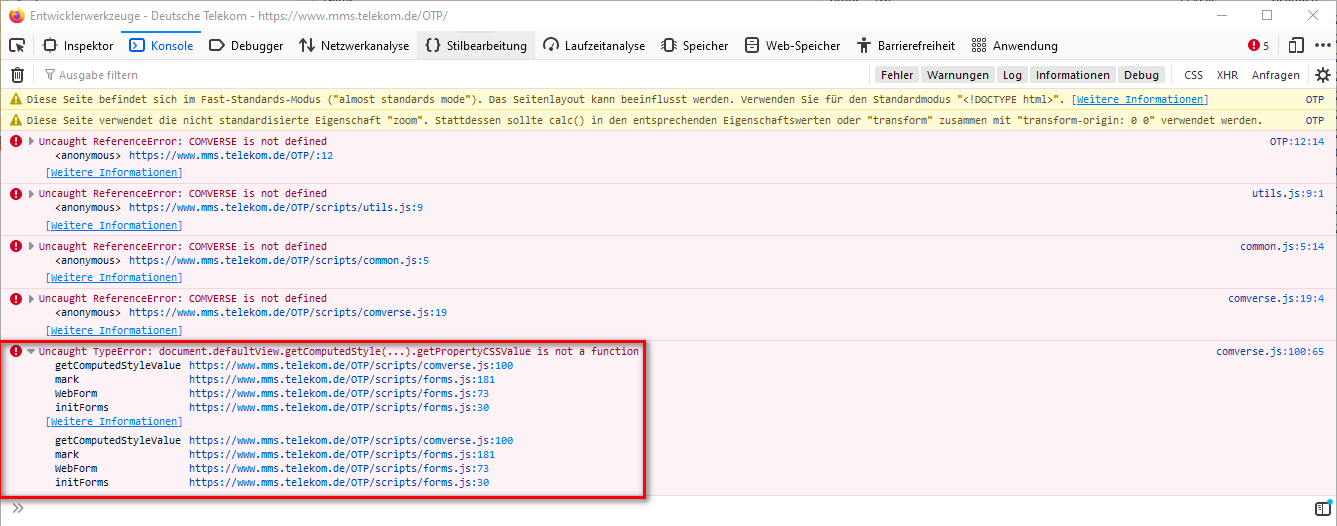Toggle responsive design mode icon
Screen dimensions: 1337x526
click(x=1296, y=45)
